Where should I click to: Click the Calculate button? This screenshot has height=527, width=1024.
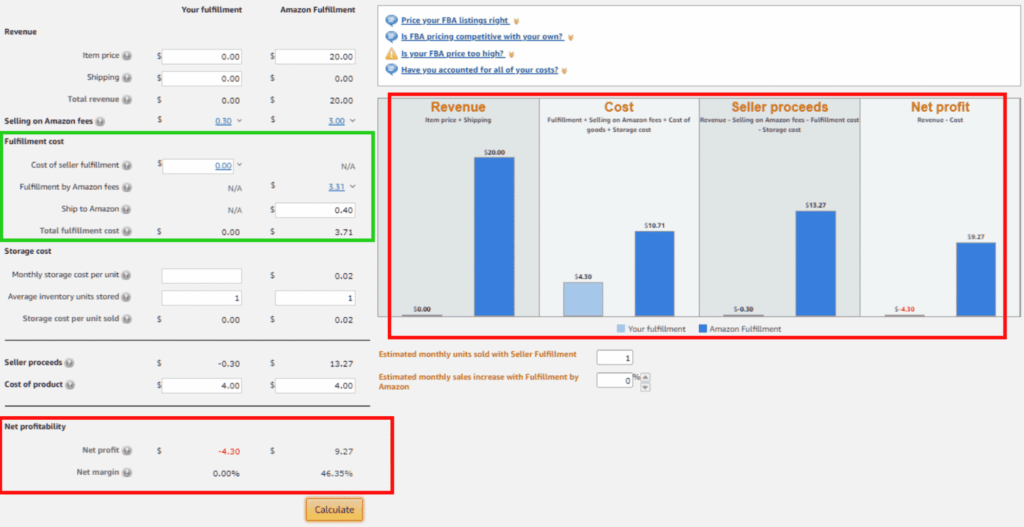(x=334, y=510)
